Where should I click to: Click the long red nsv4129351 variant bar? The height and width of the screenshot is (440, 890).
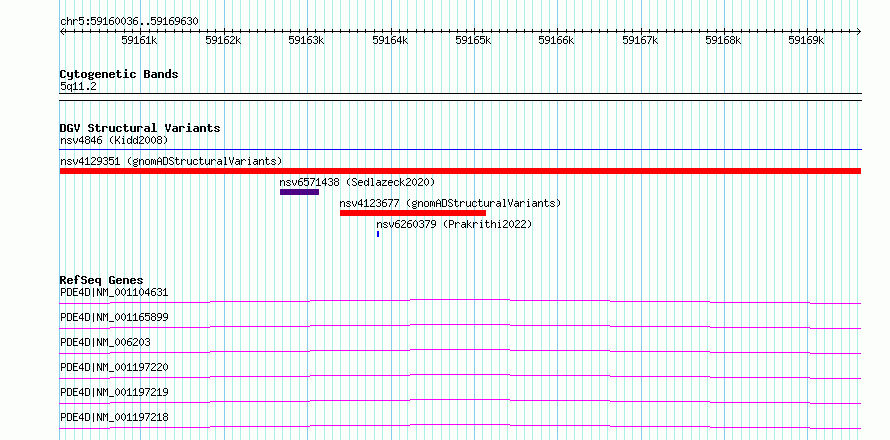pos(460,171)
